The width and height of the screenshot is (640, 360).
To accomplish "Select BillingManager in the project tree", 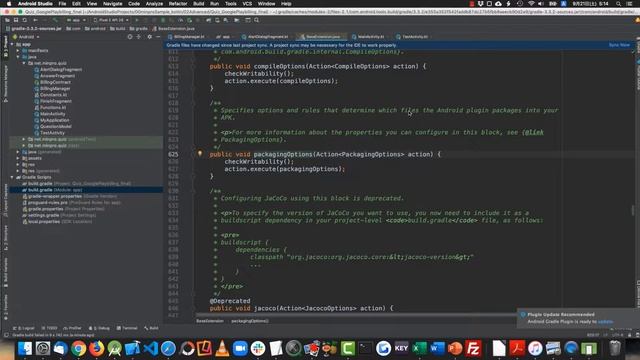I will [x=55, y=89].
